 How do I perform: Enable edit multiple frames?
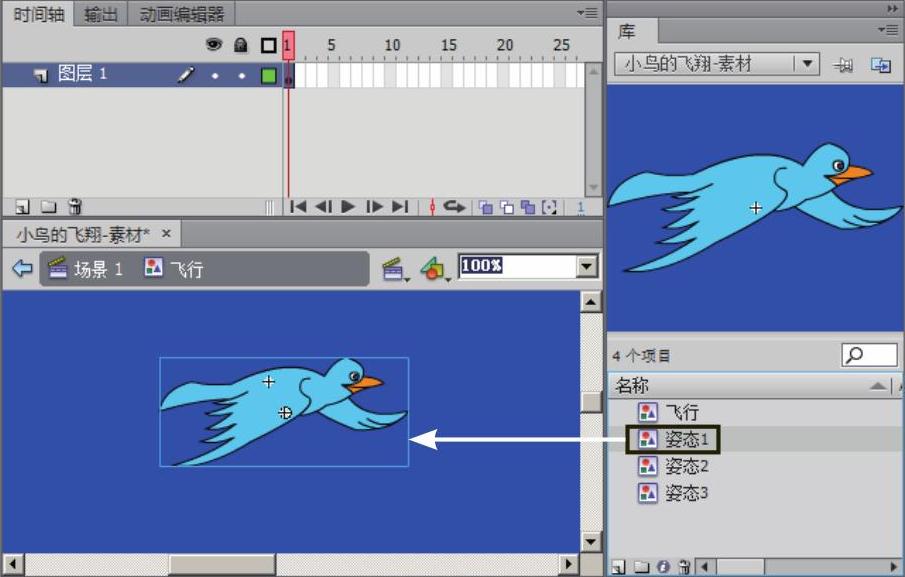point(528,207)
